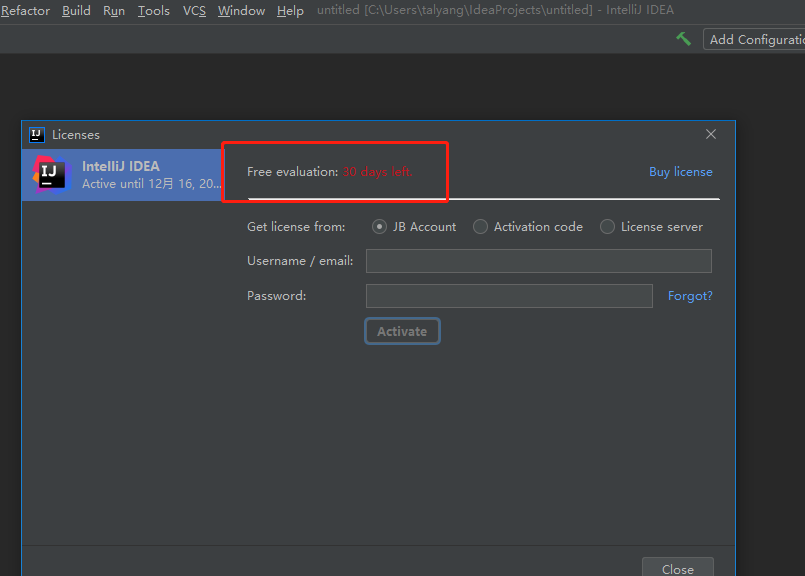Select the JB Account radio button
This screenshot has height=576, width=805.
(x=379, y=226)
